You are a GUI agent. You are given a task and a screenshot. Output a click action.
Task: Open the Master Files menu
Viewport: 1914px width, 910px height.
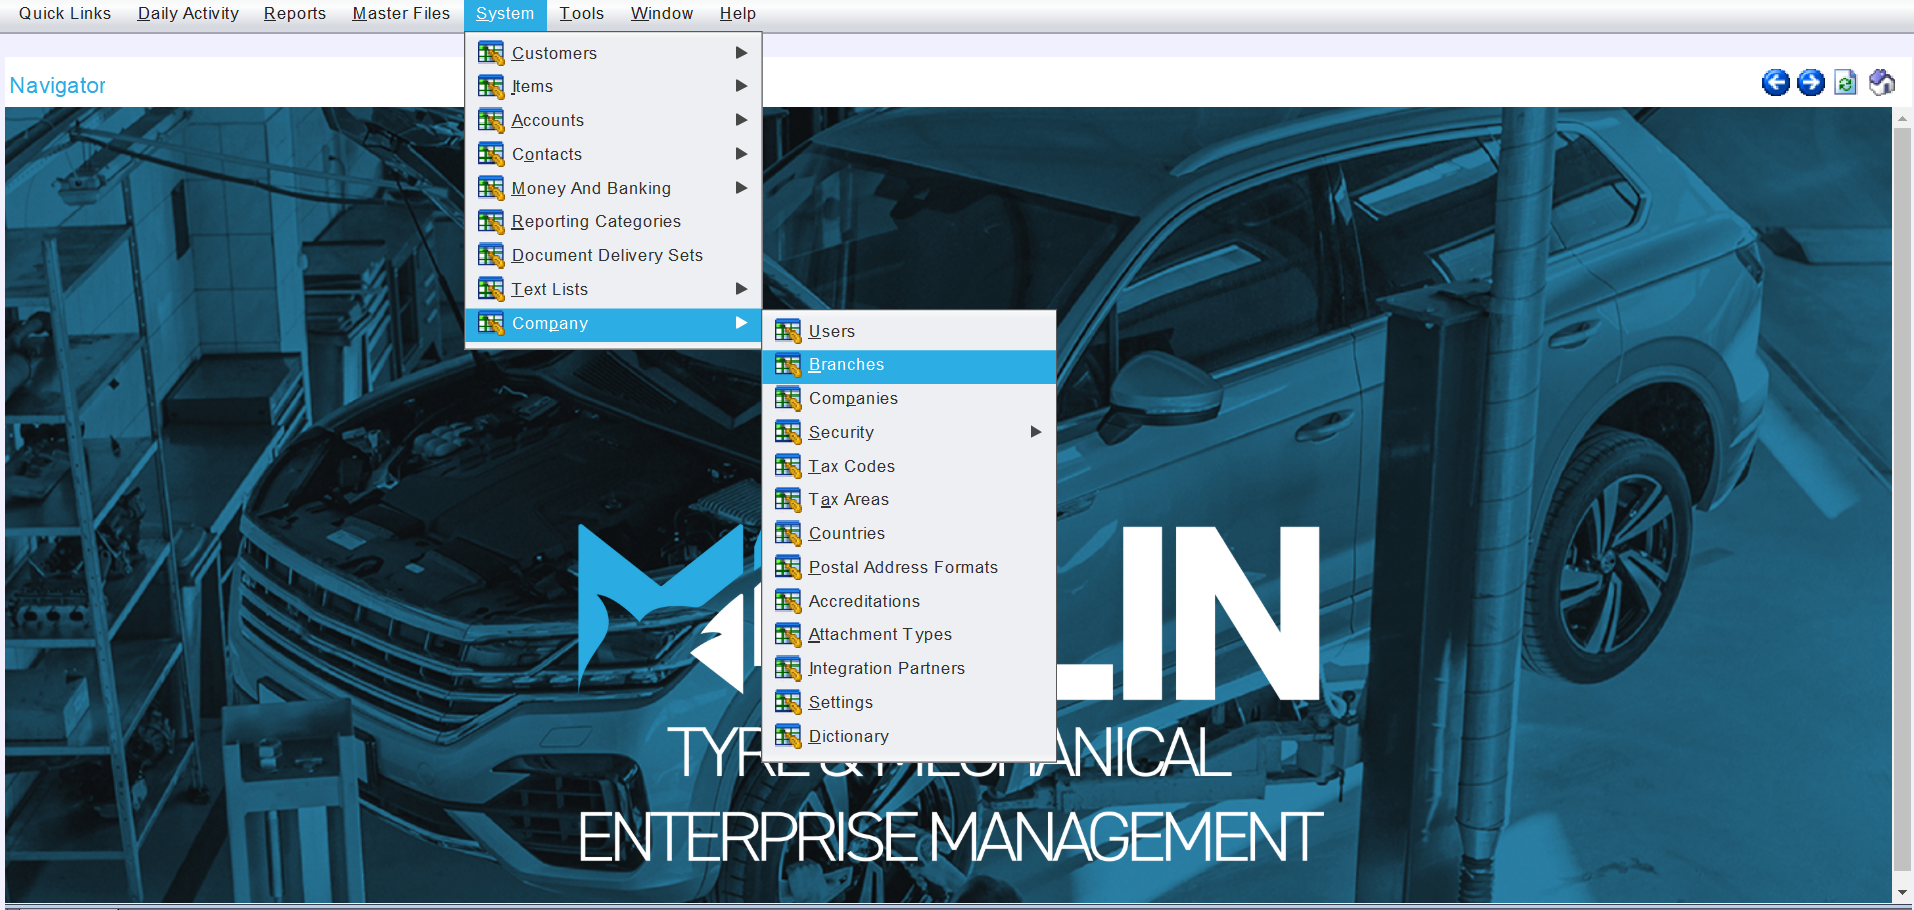[x=401, y=14]
